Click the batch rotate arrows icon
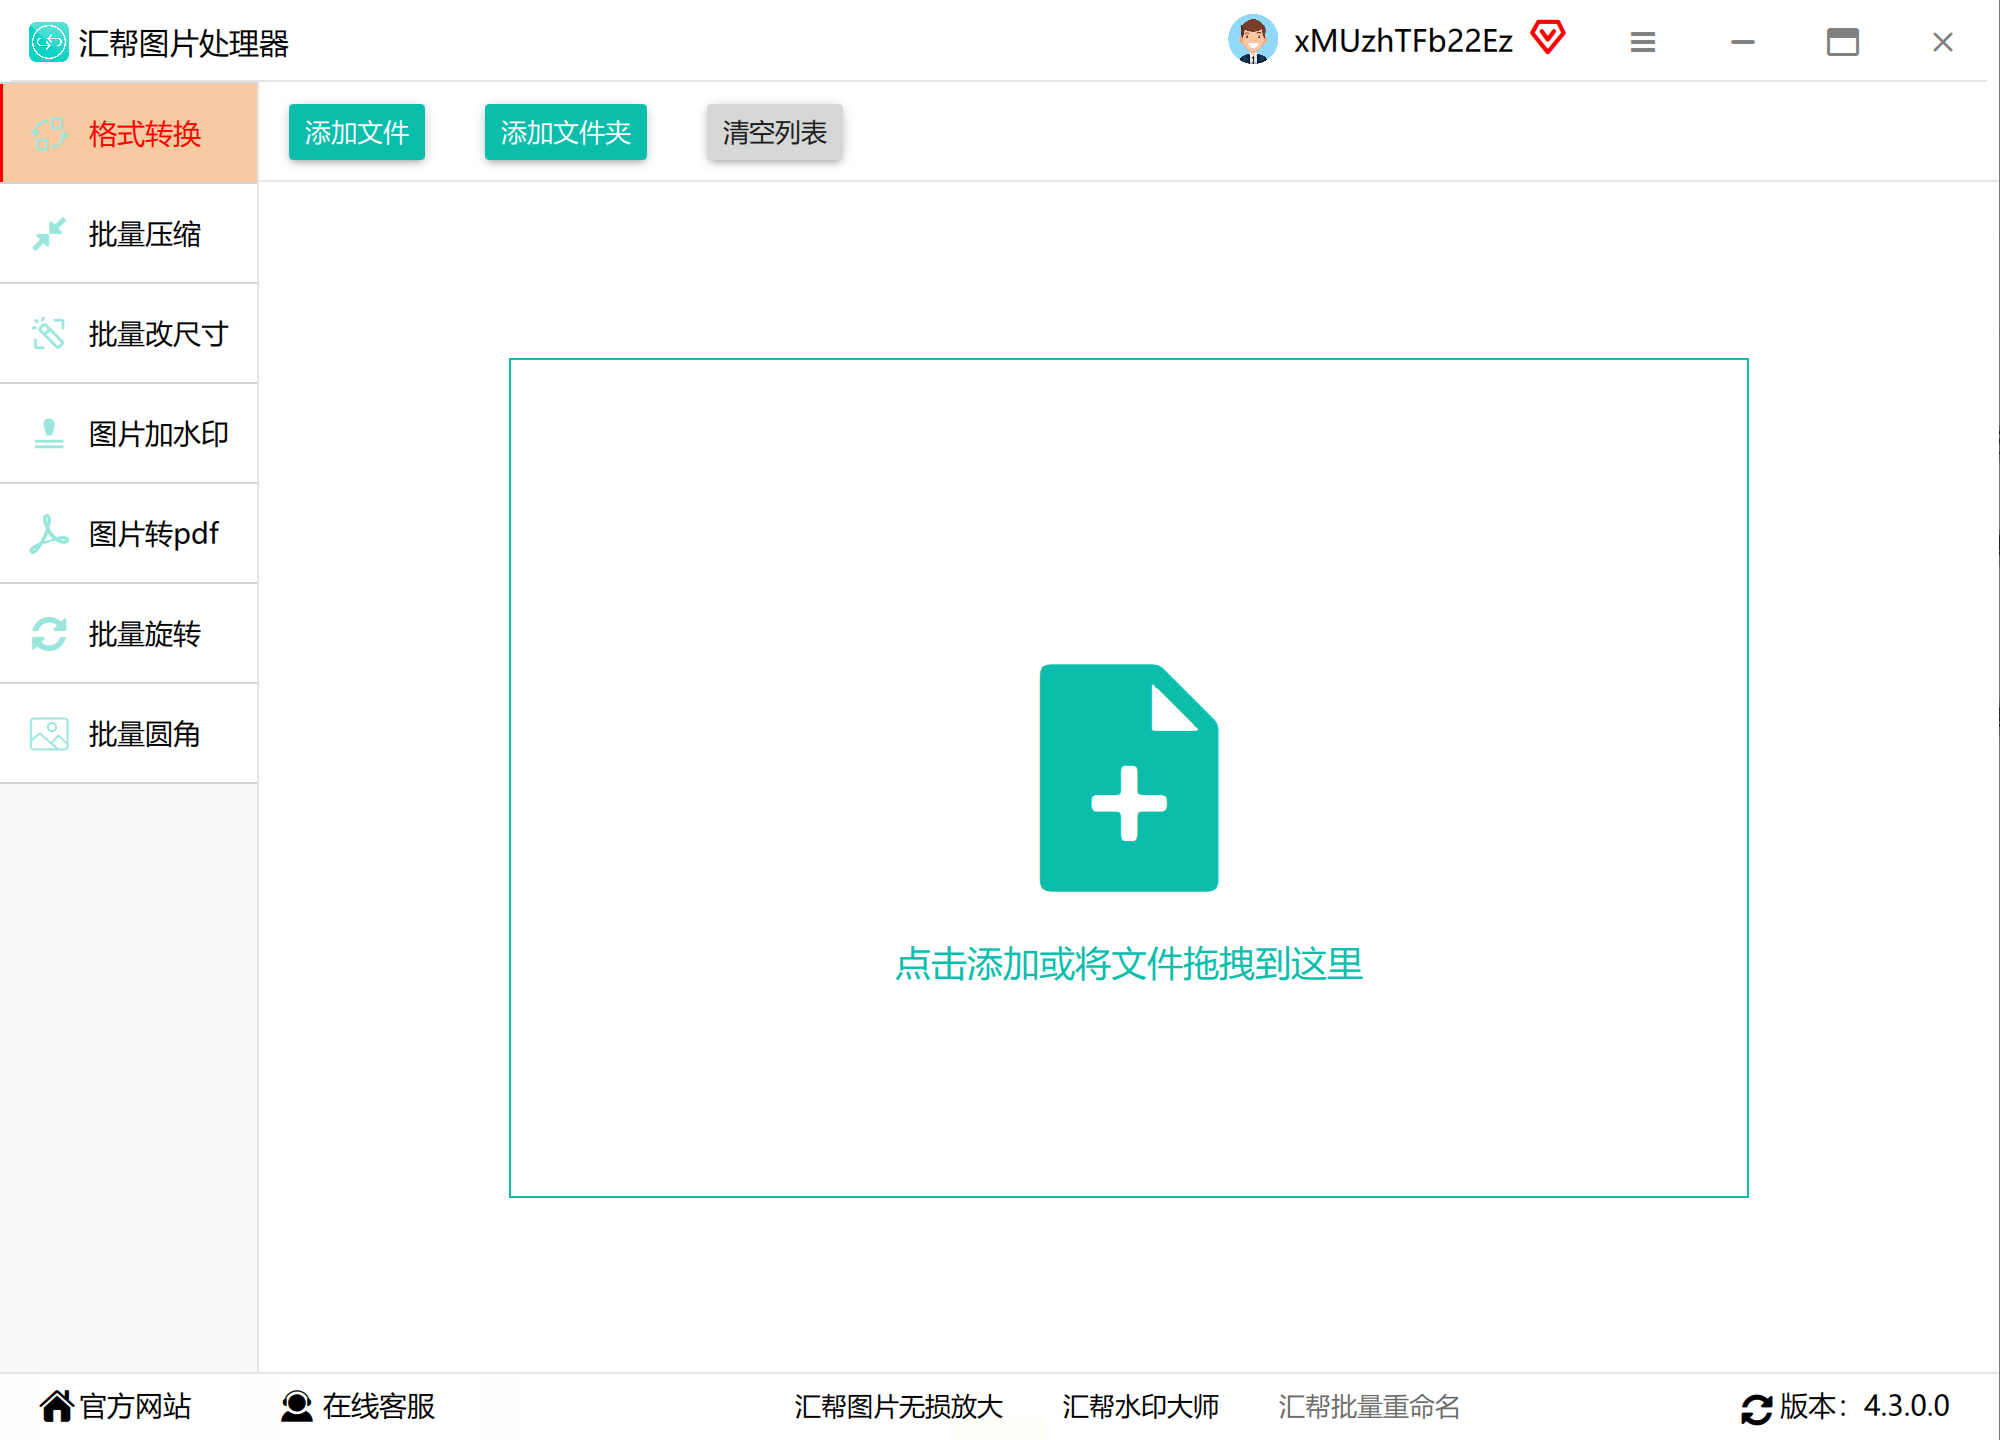The height and width of the screenshot is (1440, 2000). [48, 634]
